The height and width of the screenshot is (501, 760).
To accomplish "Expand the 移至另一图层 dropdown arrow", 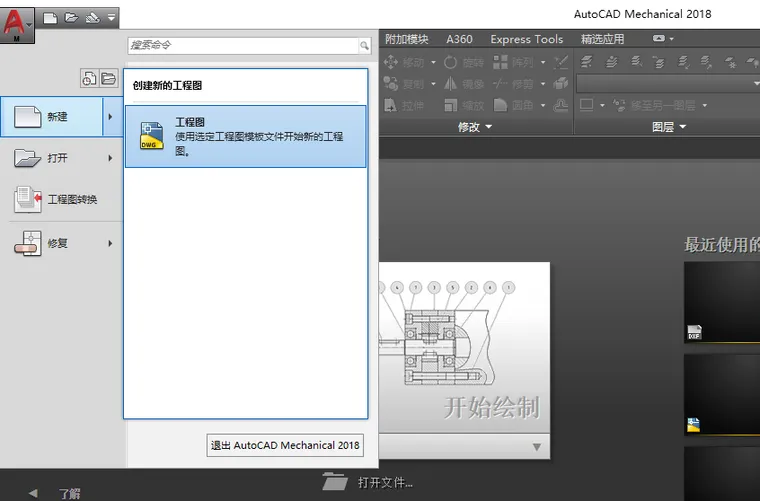I will [x=705, y=105].
